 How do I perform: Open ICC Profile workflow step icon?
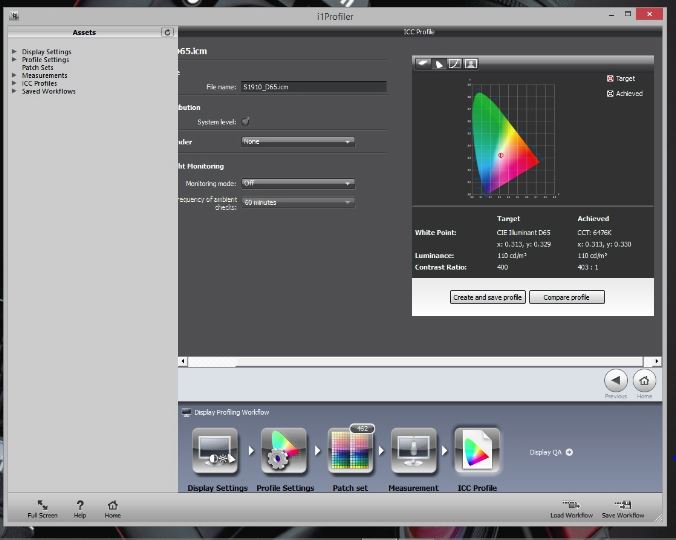477,451
